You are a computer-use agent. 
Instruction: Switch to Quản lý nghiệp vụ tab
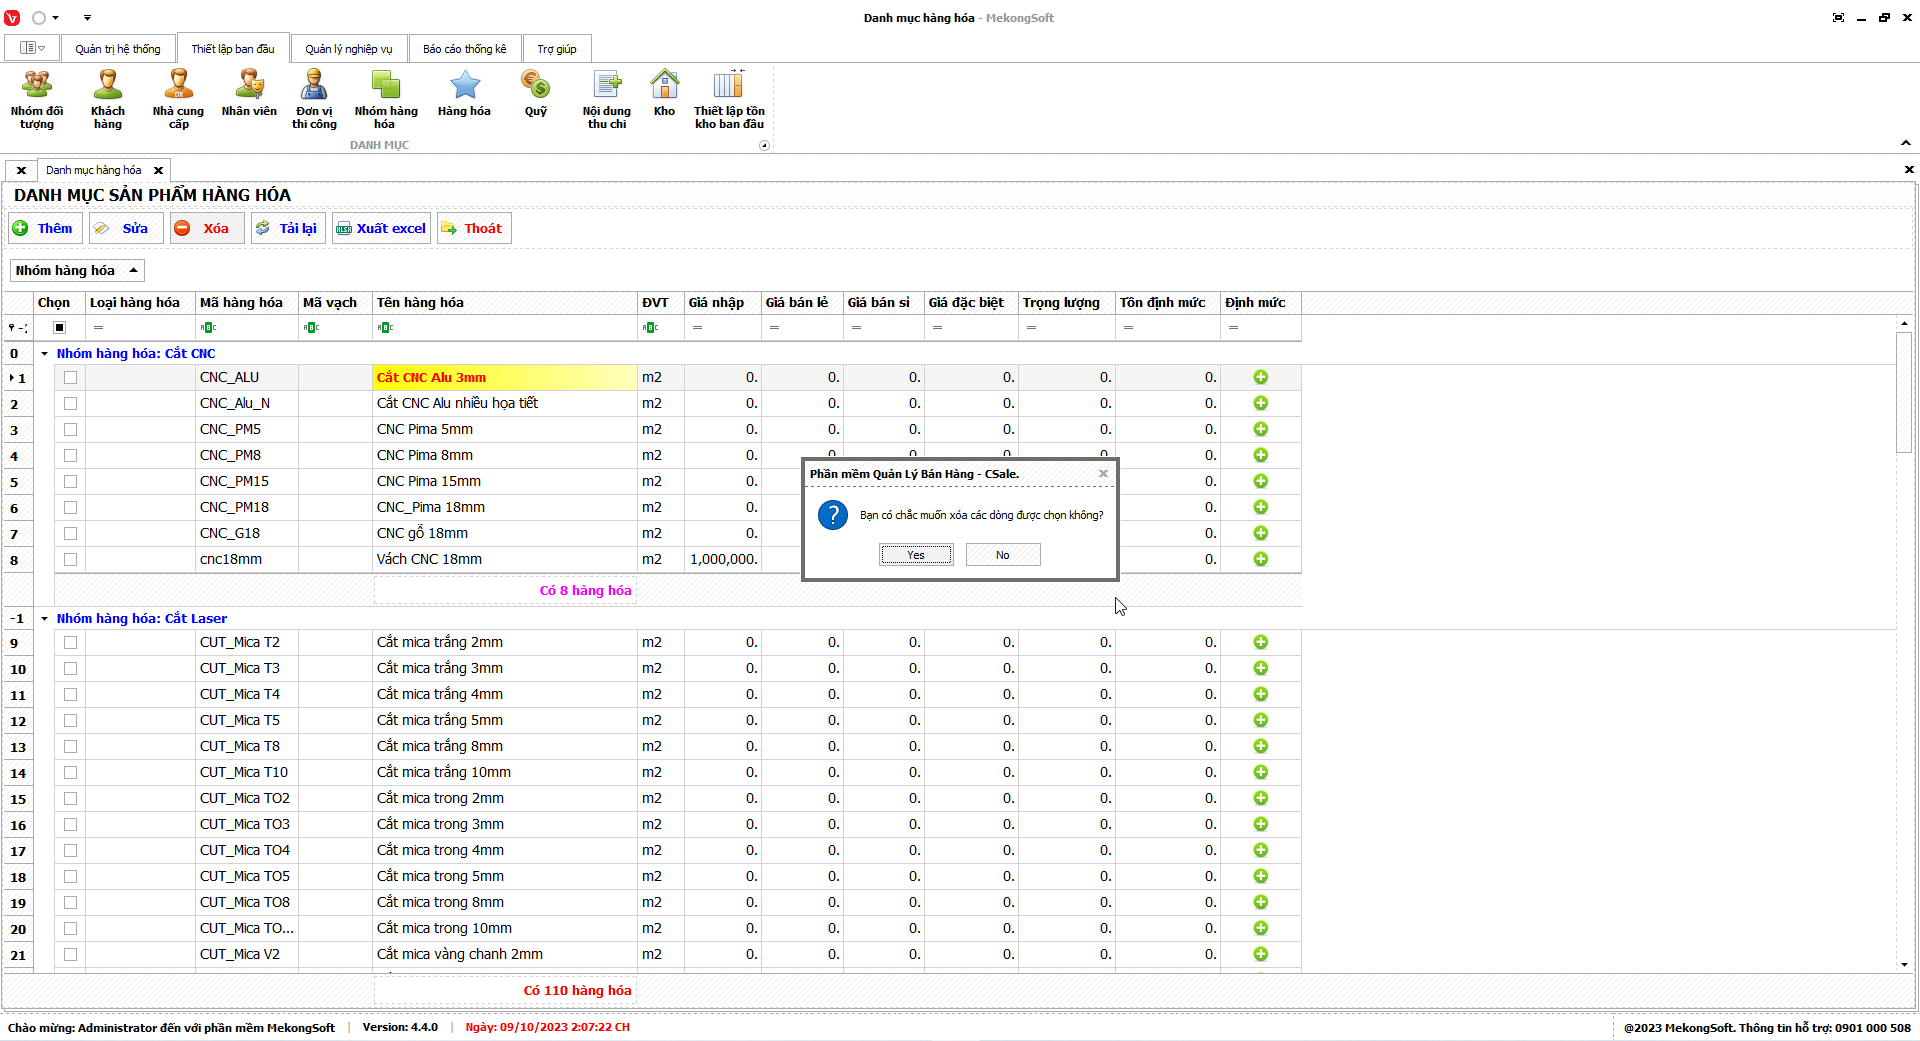(x=348, y=49)
